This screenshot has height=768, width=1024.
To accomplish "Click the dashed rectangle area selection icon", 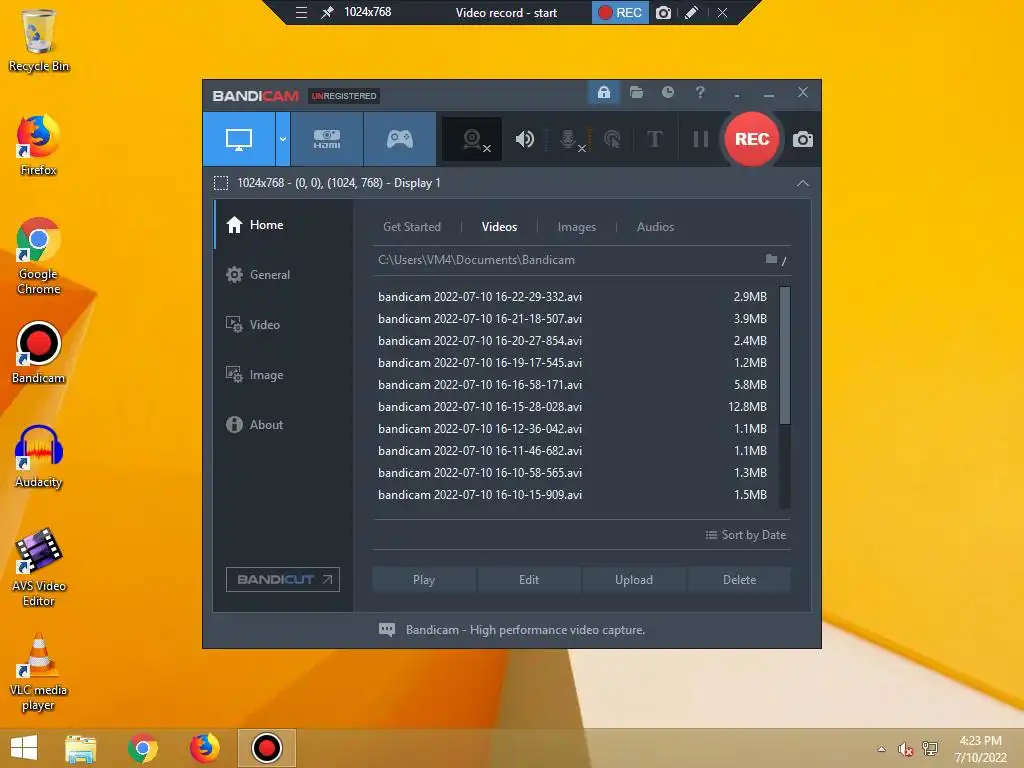I will click(221, 183).
